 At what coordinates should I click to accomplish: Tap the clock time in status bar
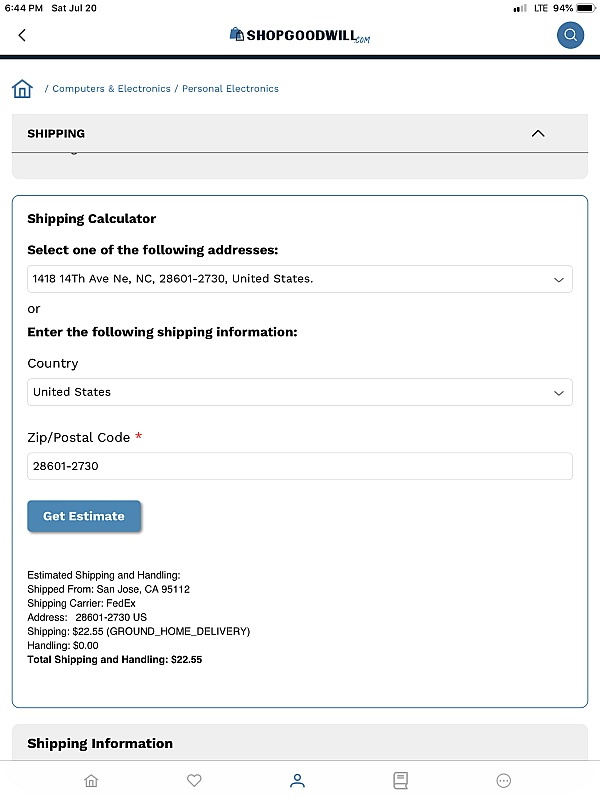23,8
